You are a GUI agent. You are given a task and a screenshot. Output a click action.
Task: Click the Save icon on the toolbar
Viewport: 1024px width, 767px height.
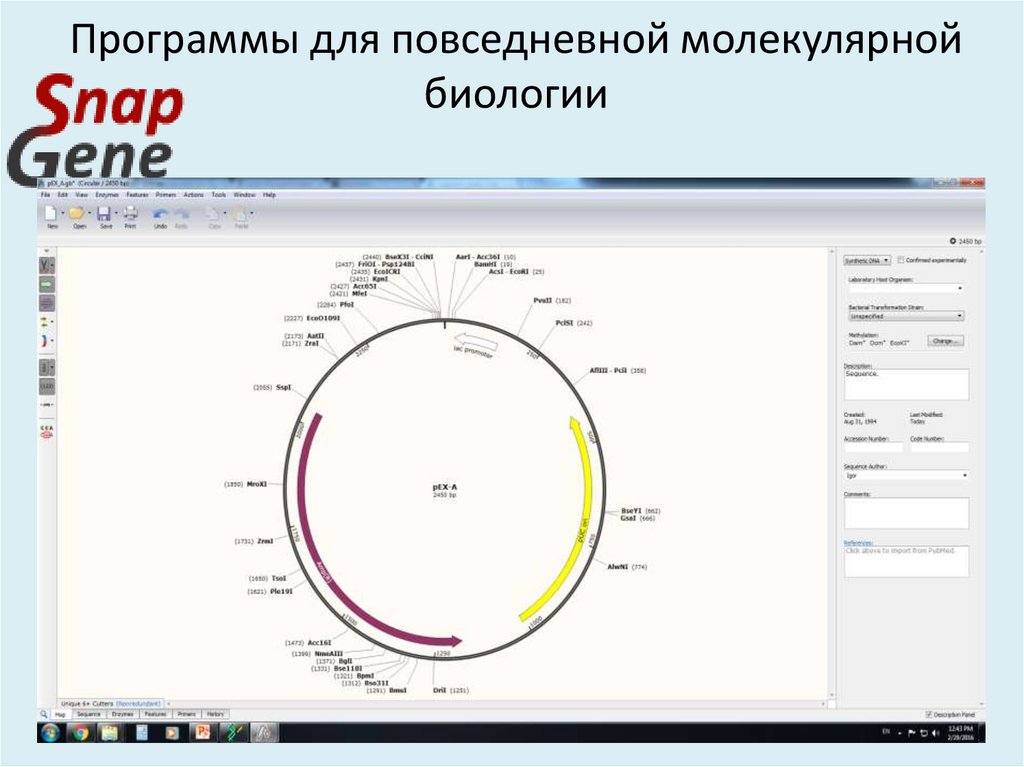105,212
